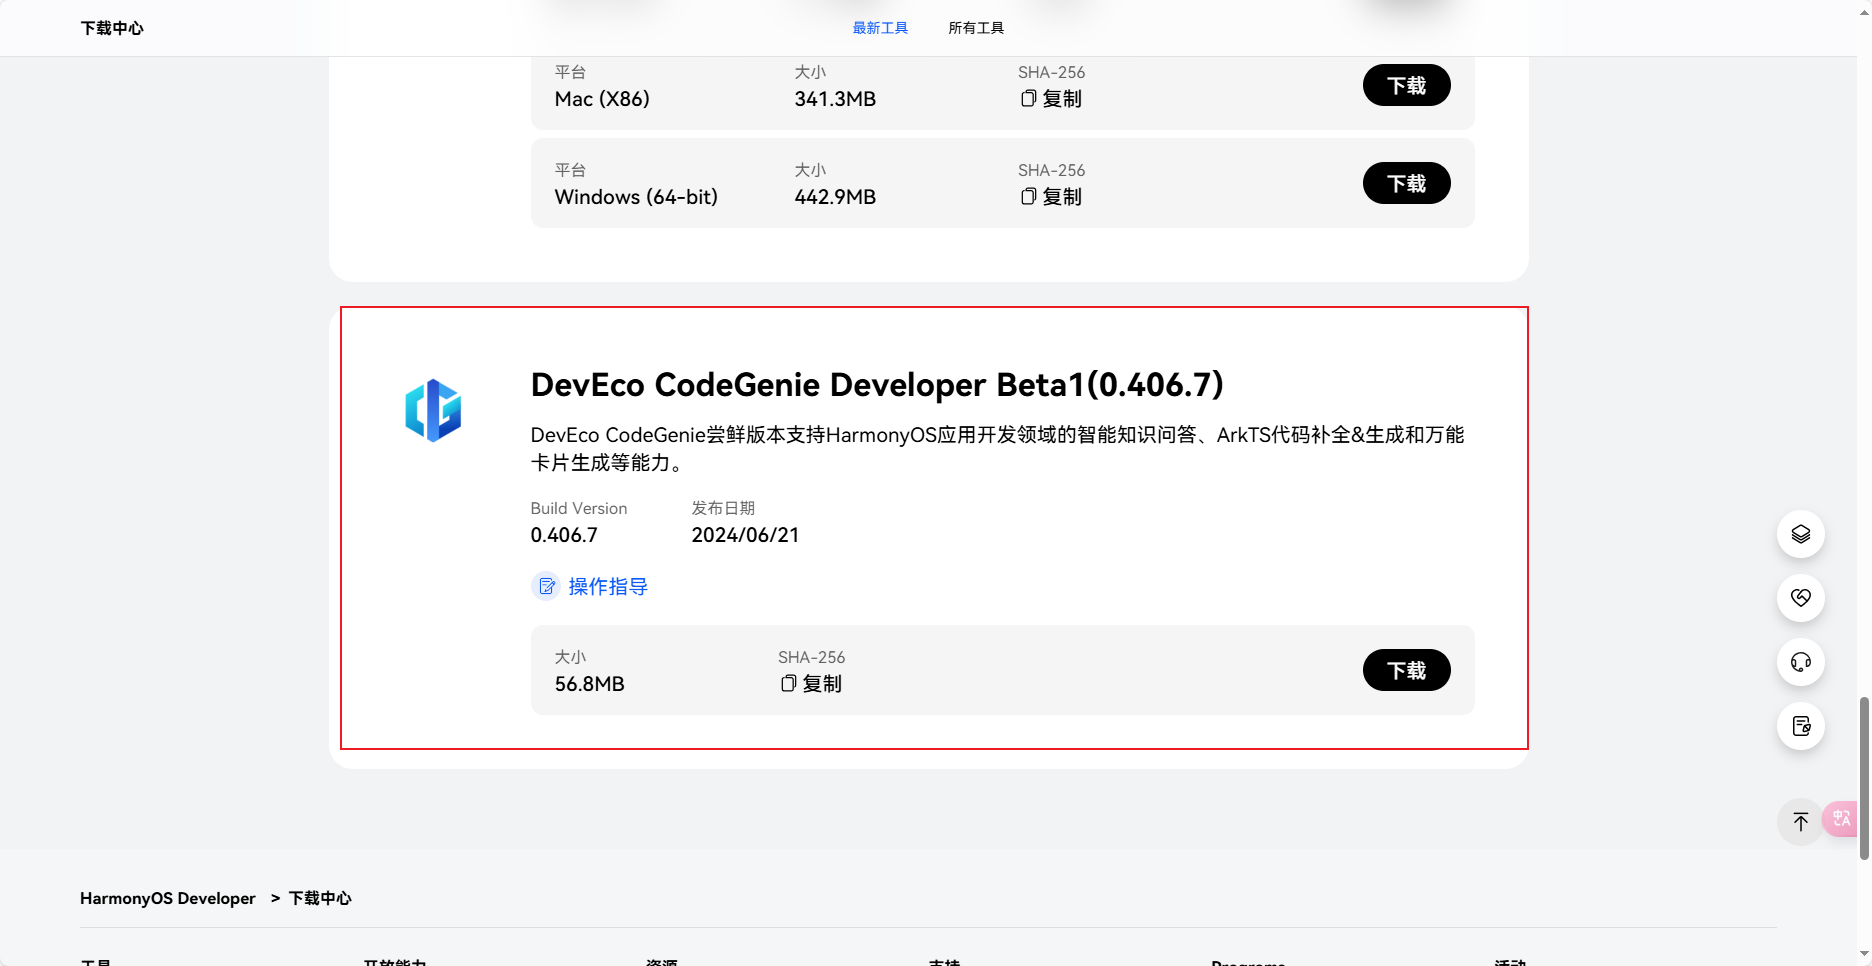Open headset customer support icon
The height and width of the screenshot is (966, 1872).
pyautogui.click(x=1801, y=662)
